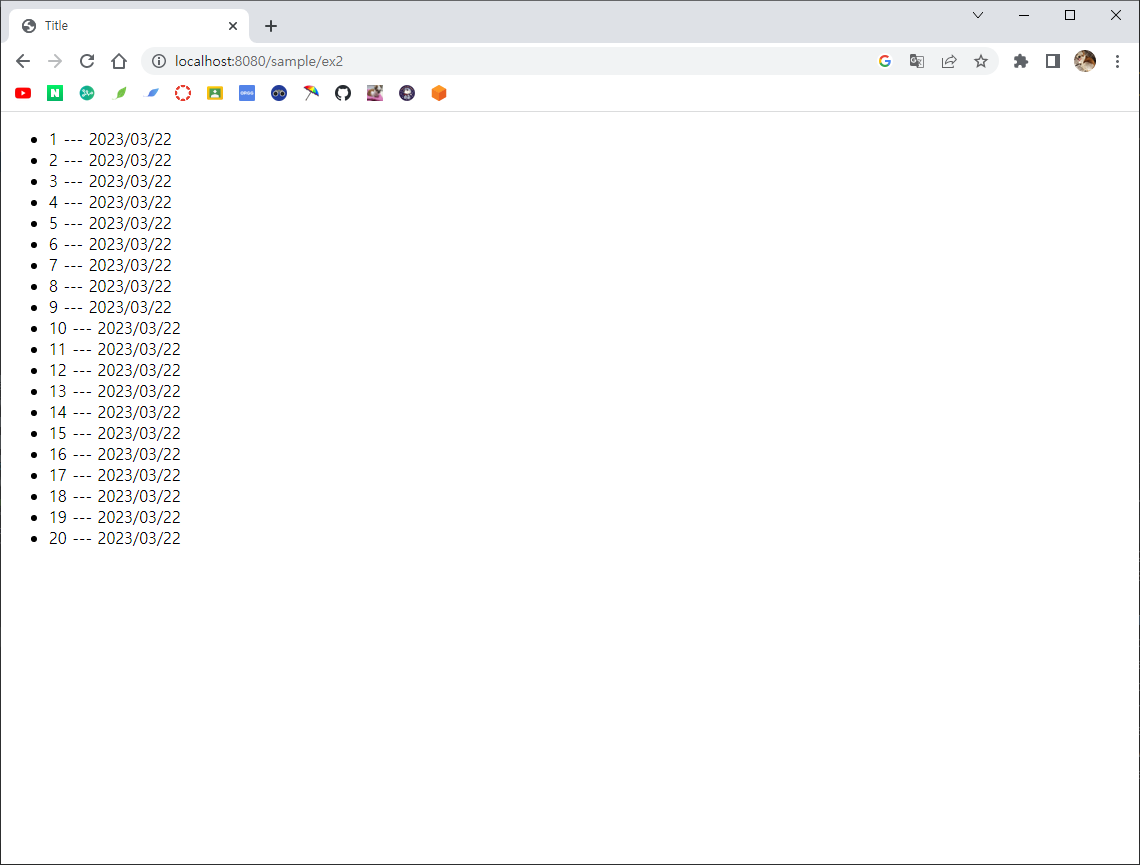Select the Title tab
Screen dimensions: 1140x865
click(120, 26)
